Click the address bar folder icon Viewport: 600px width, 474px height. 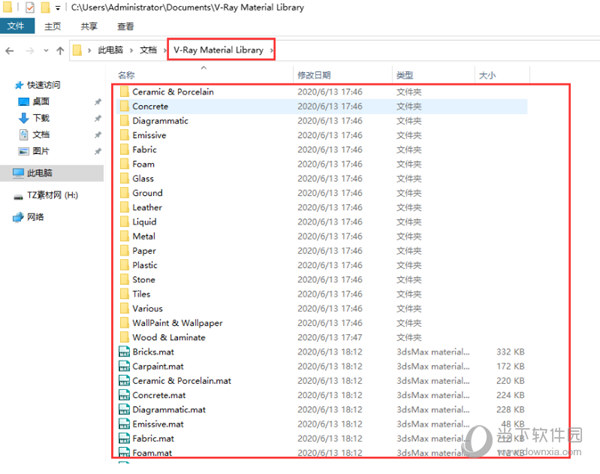(77, 50)
